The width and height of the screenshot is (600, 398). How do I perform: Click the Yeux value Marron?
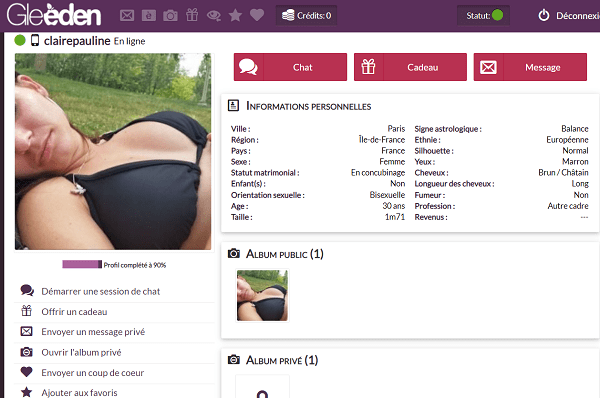(x=575, y=161)
